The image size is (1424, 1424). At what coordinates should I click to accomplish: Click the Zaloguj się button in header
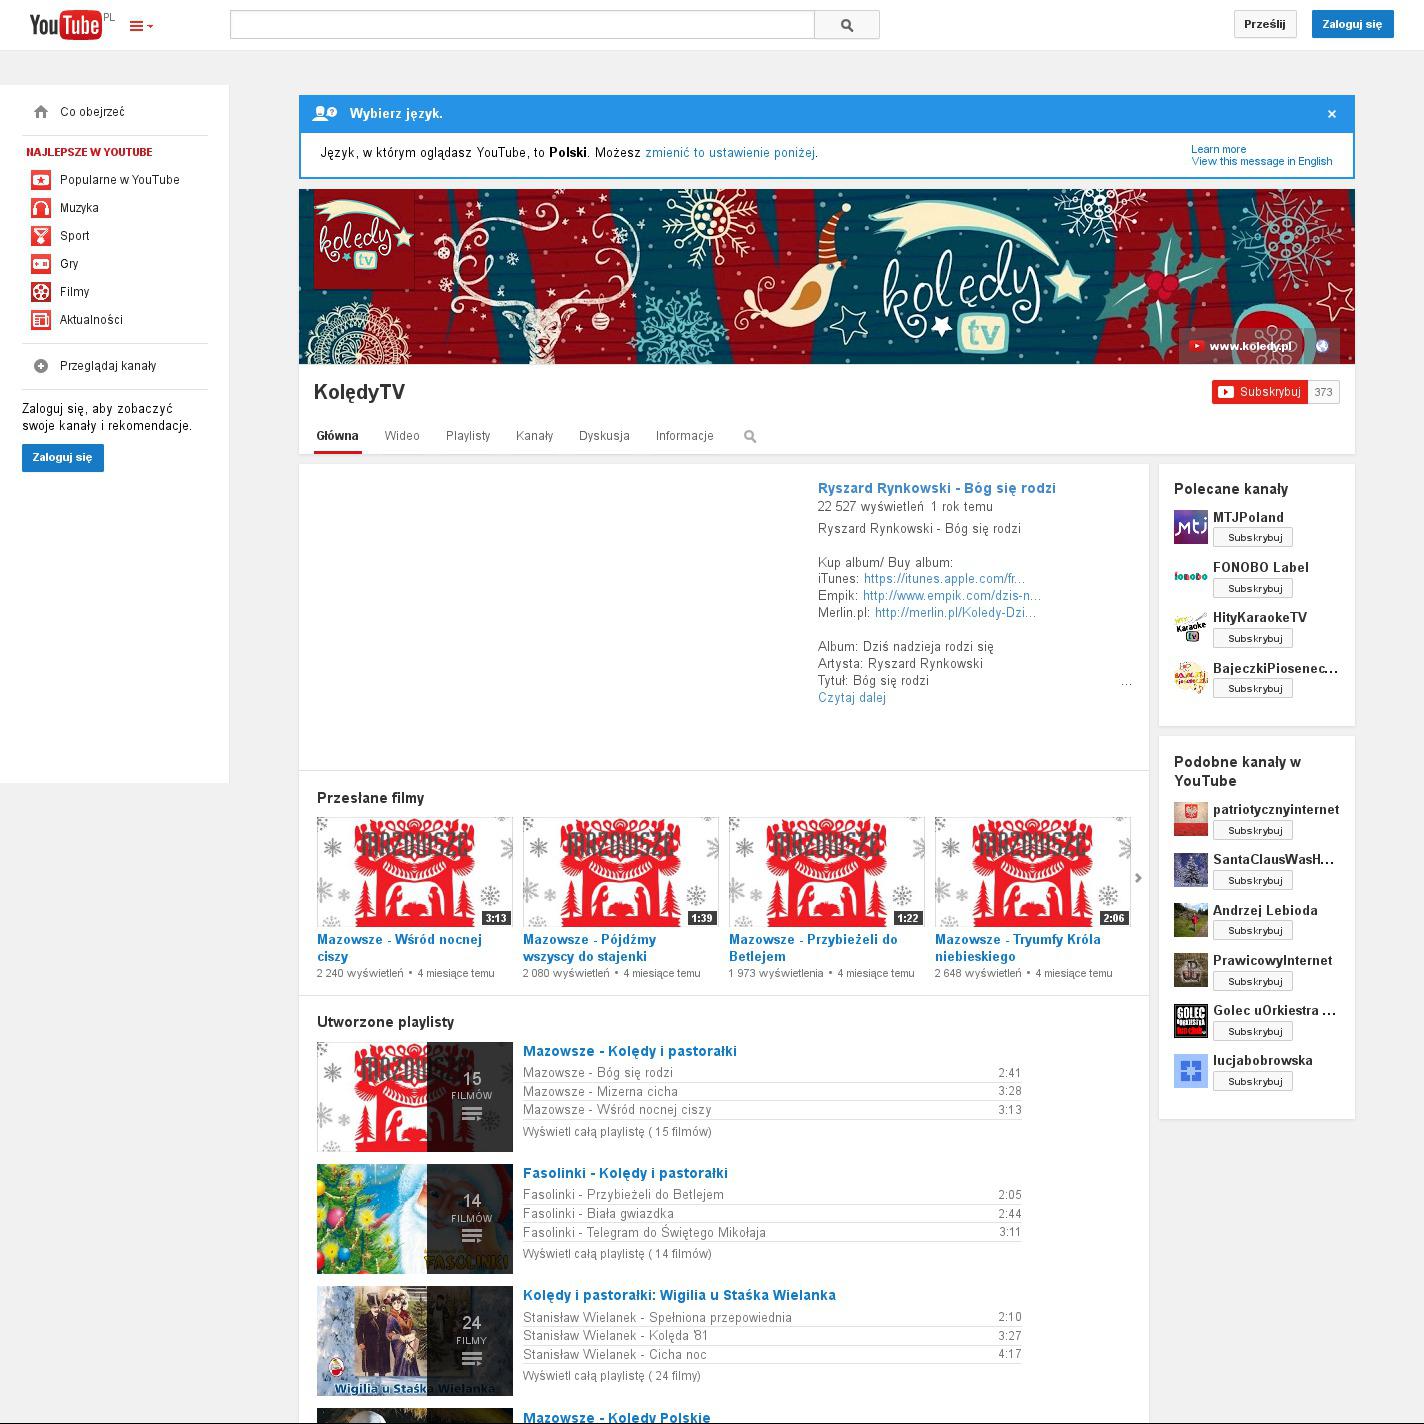1352,24
